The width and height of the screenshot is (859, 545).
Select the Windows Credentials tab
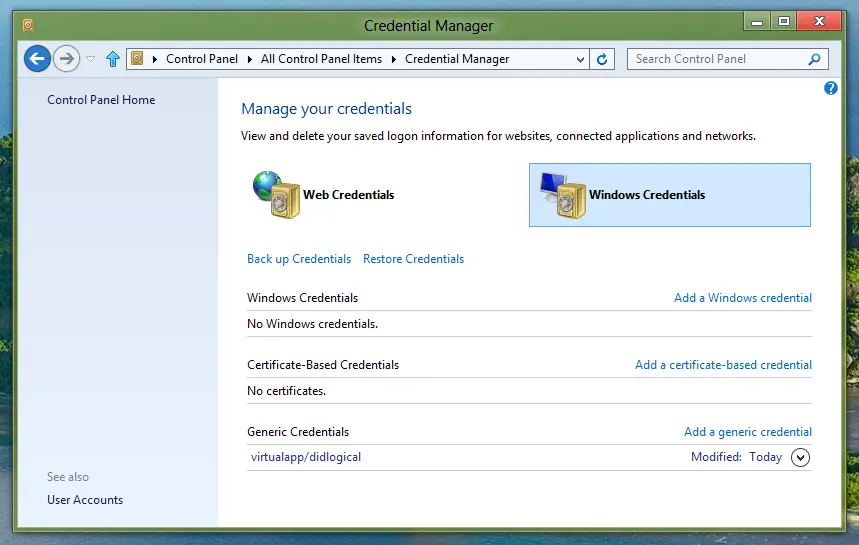coord(669,195)
